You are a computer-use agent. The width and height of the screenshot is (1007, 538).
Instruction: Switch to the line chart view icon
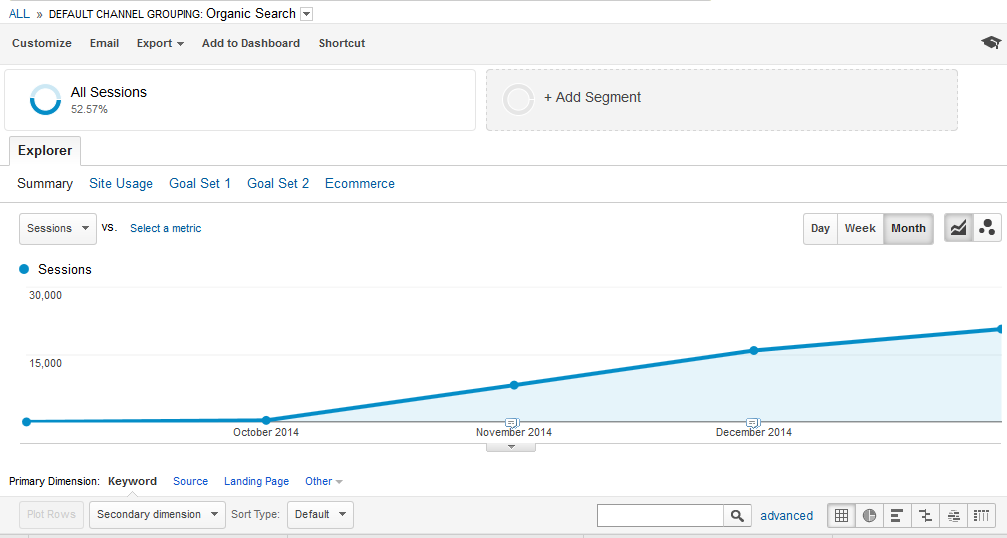tap(958, 228)
